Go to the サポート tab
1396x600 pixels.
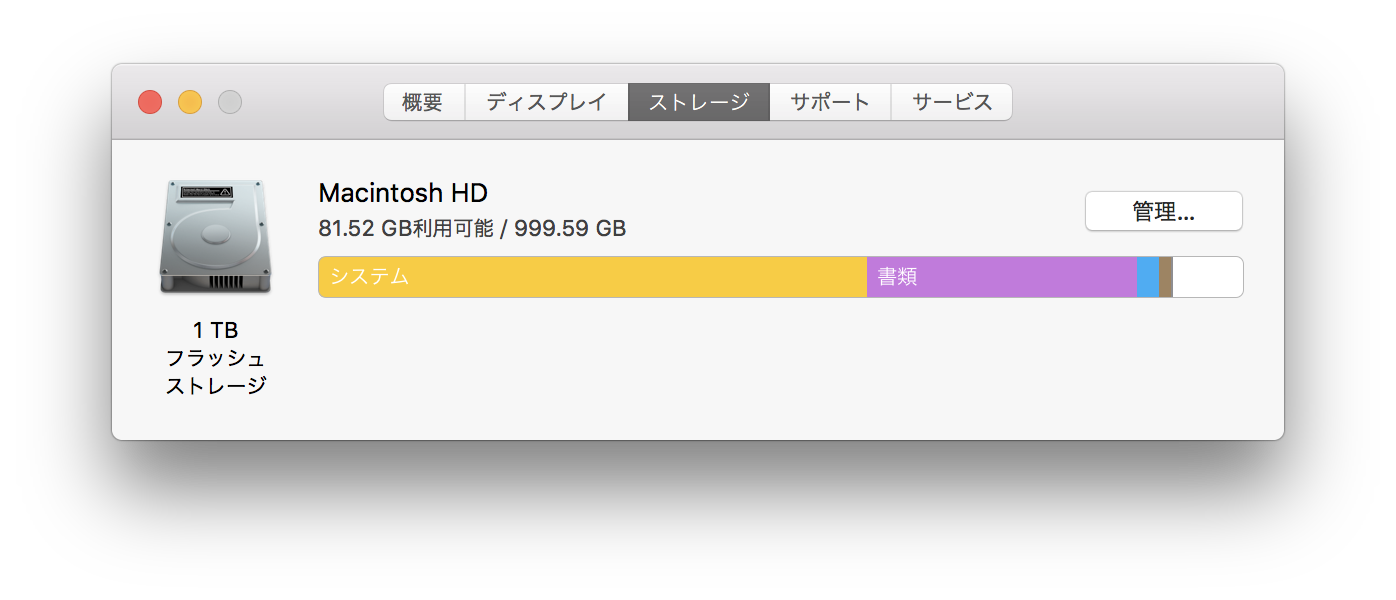tap(830, 102)
